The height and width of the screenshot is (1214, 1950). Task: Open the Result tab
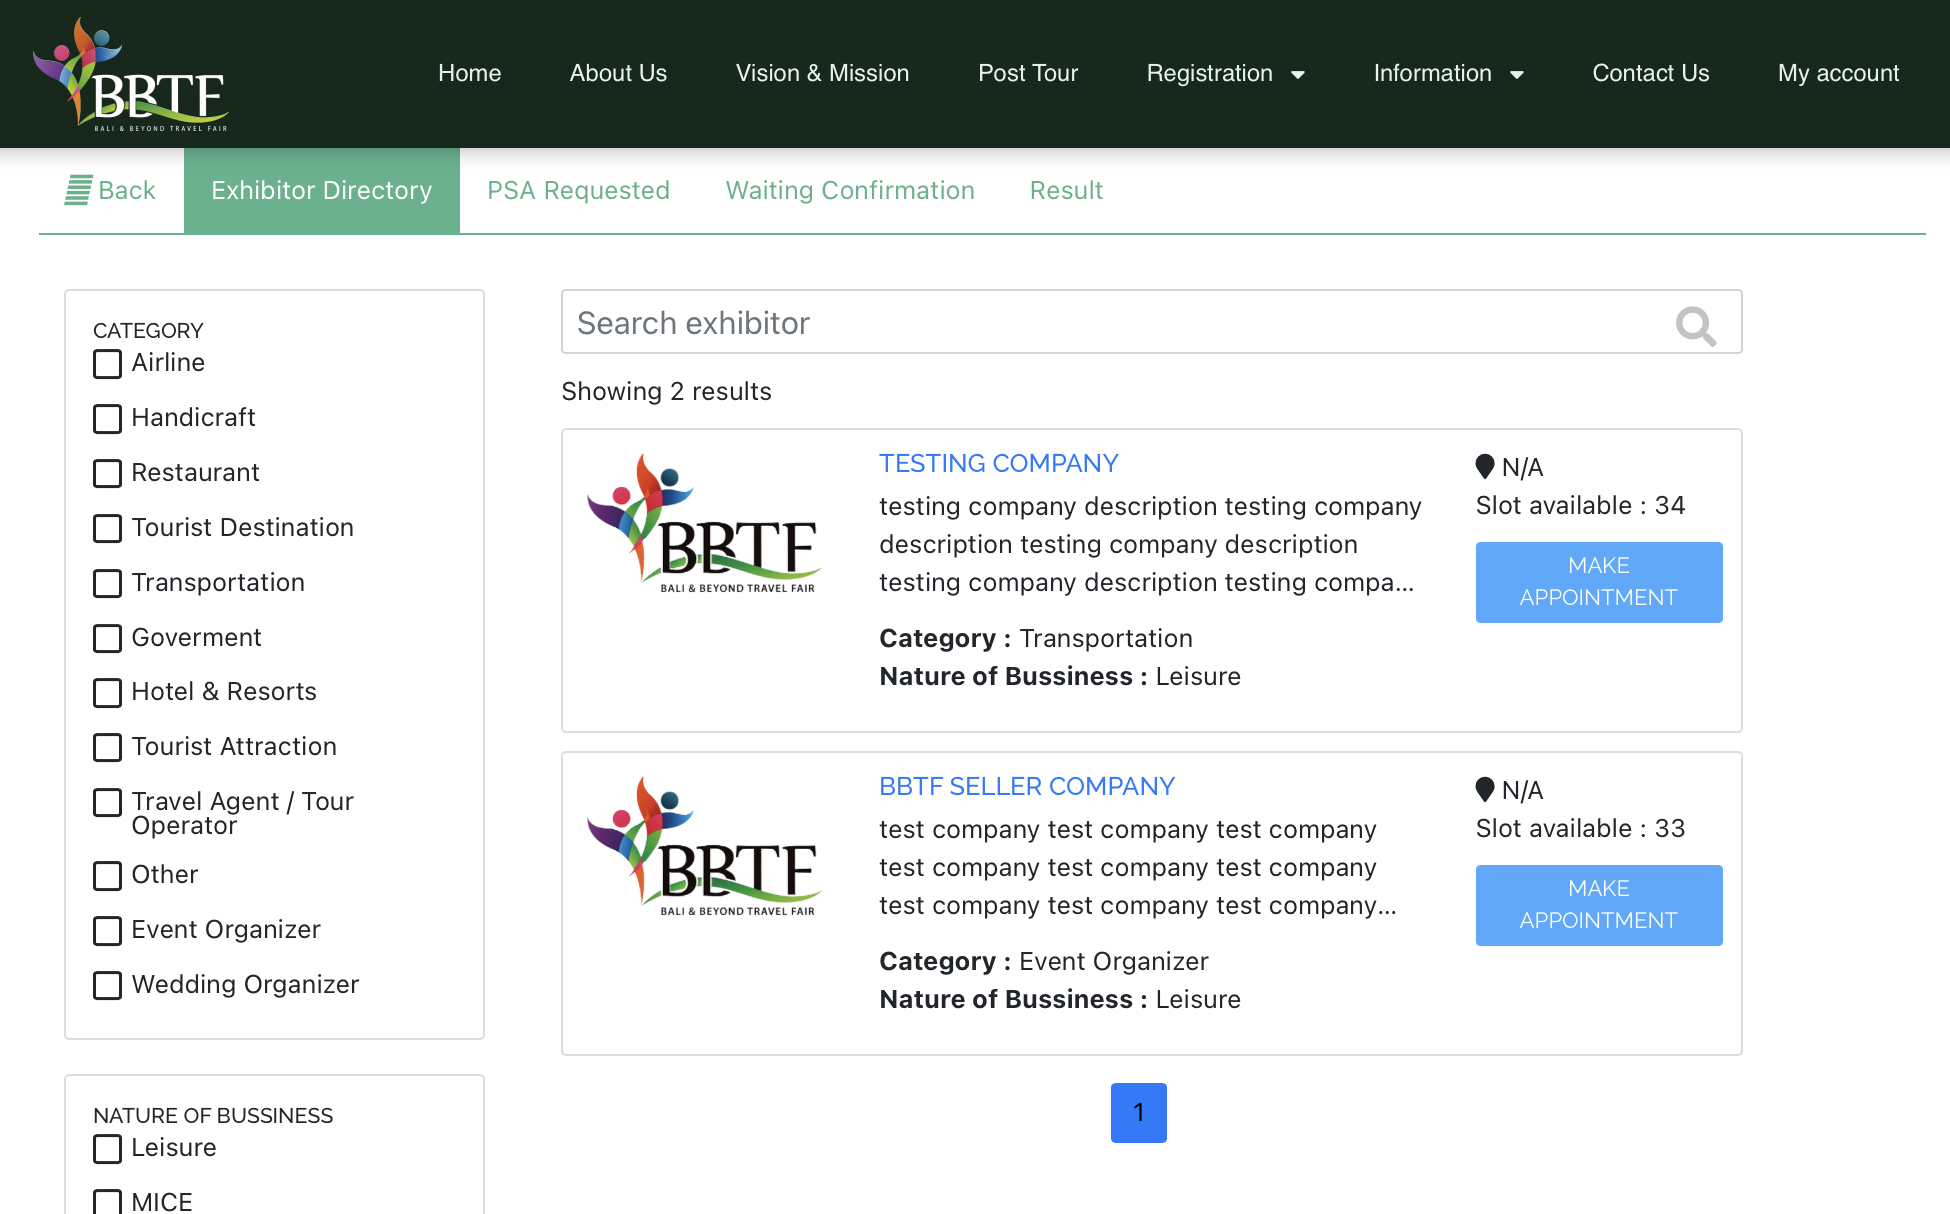[1066, 190]
